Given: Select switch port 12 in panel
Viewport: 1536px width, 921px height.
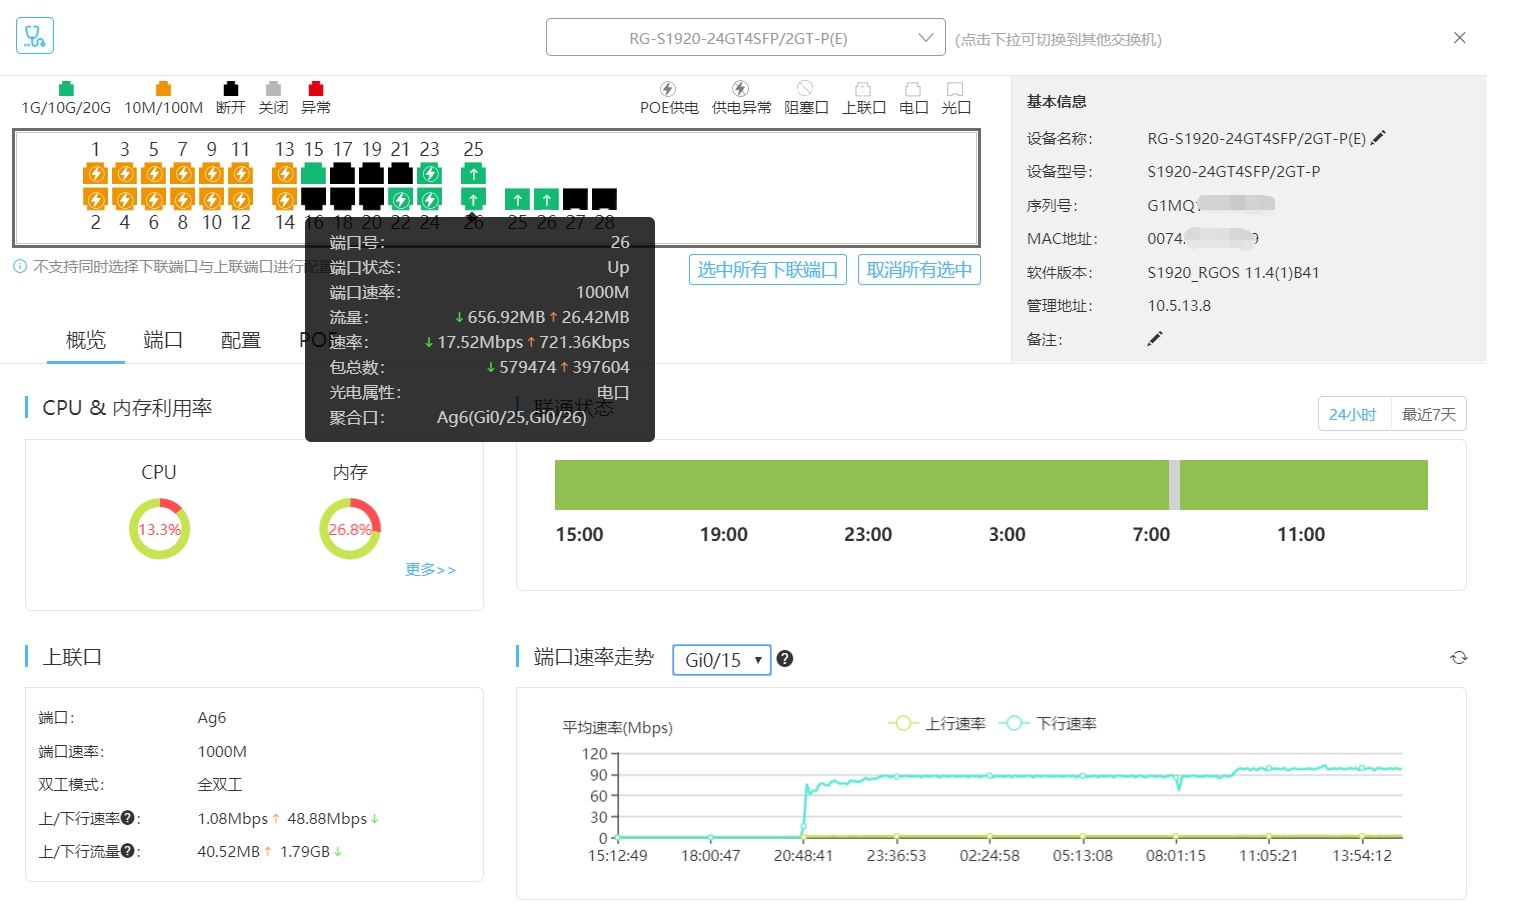Looking at the screenshot, I should [x=240, y=199].
